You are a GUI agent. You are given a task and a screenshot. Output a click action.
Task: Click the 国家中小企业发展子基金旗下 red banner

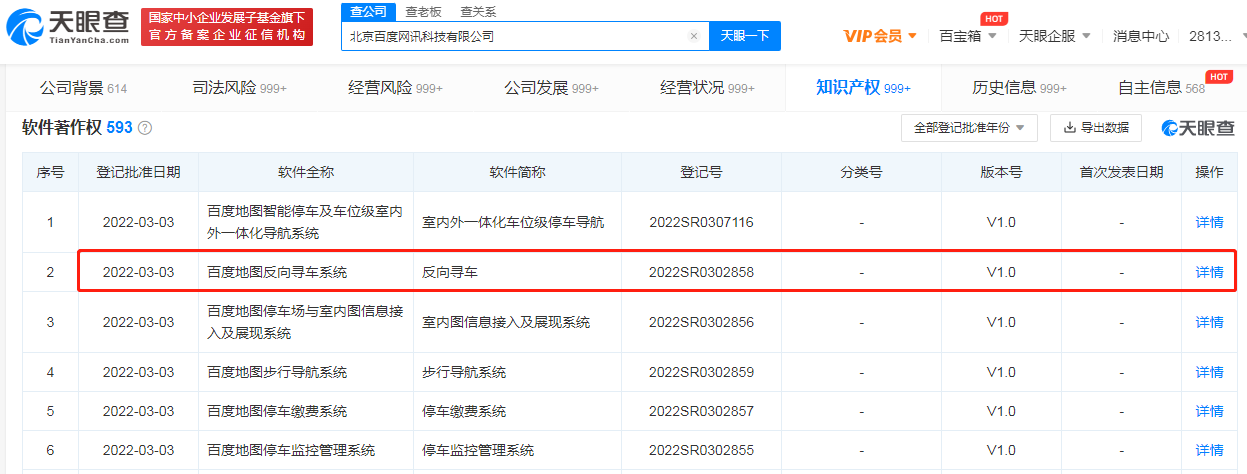(x=225, y=27)
